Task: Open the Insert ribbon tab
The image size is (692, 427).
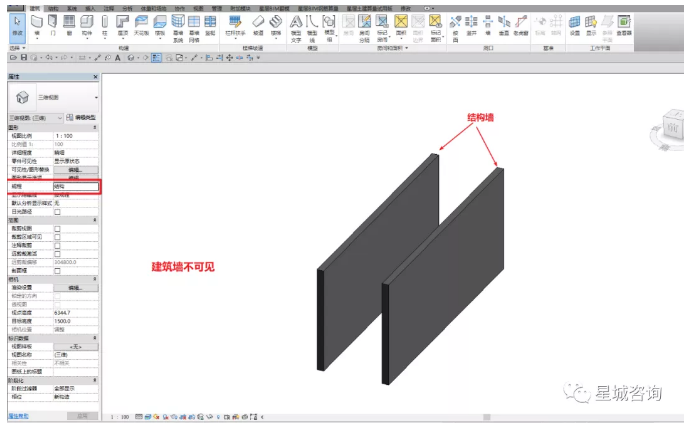Action: pyautogui.click(x=90, y=8)
